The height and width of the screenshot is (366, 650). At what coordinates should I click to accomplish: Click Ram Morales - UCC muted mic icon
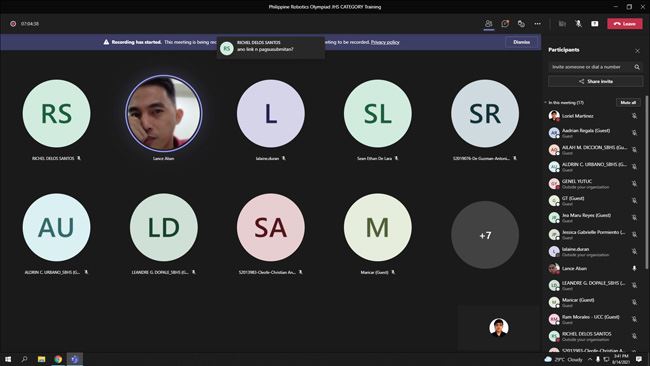(634, 319)
